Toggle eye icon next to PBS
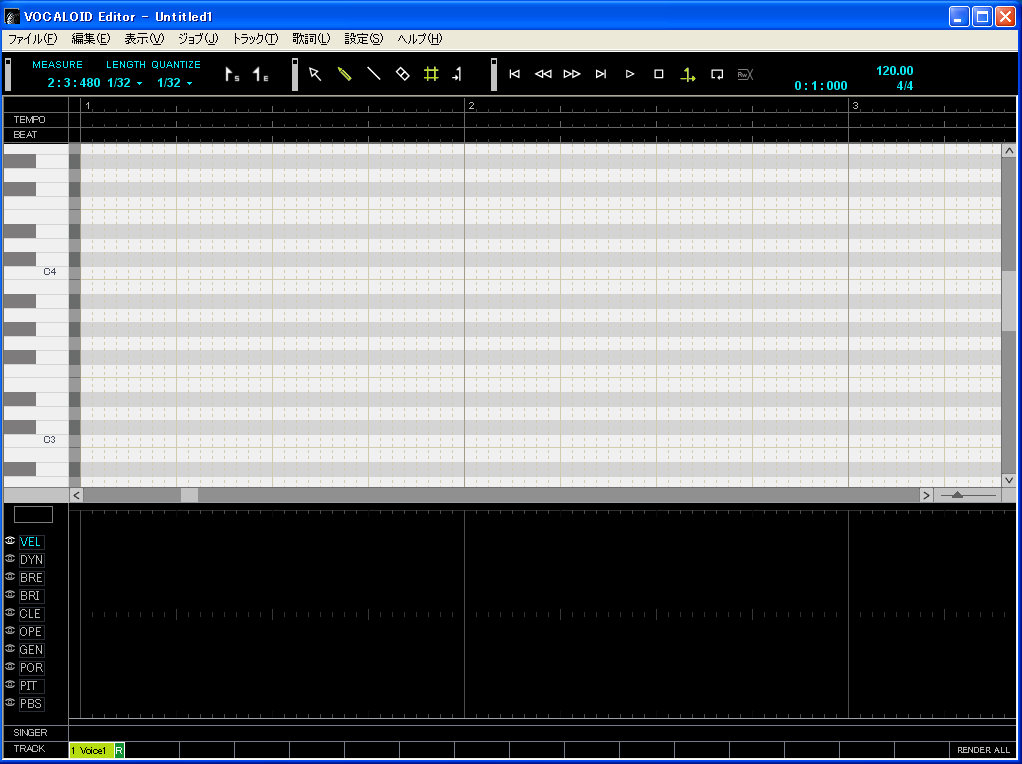Image resolution: width=1022 pixels, height=764 pixels. tap(10, 703)
